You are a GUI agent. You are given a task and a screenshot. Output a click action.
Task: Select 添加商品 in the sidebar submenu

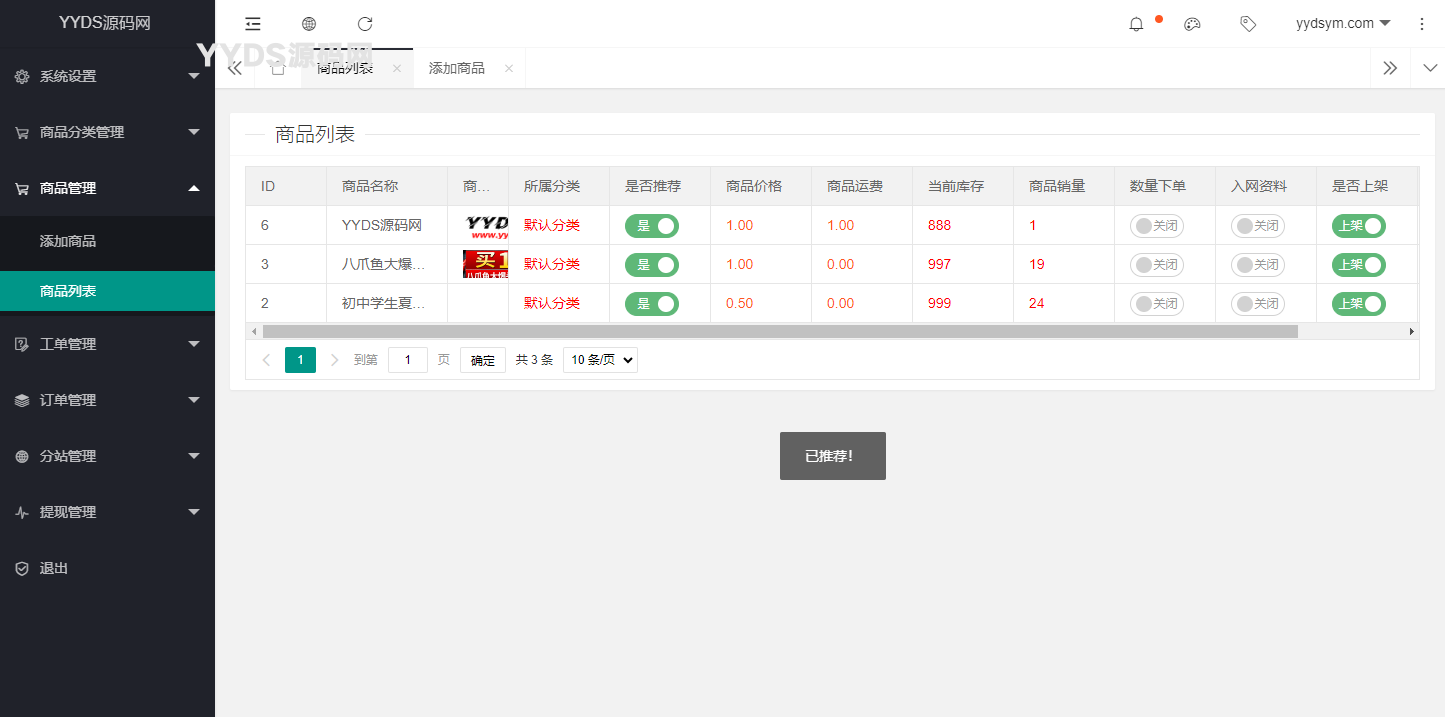pos(68,241)
